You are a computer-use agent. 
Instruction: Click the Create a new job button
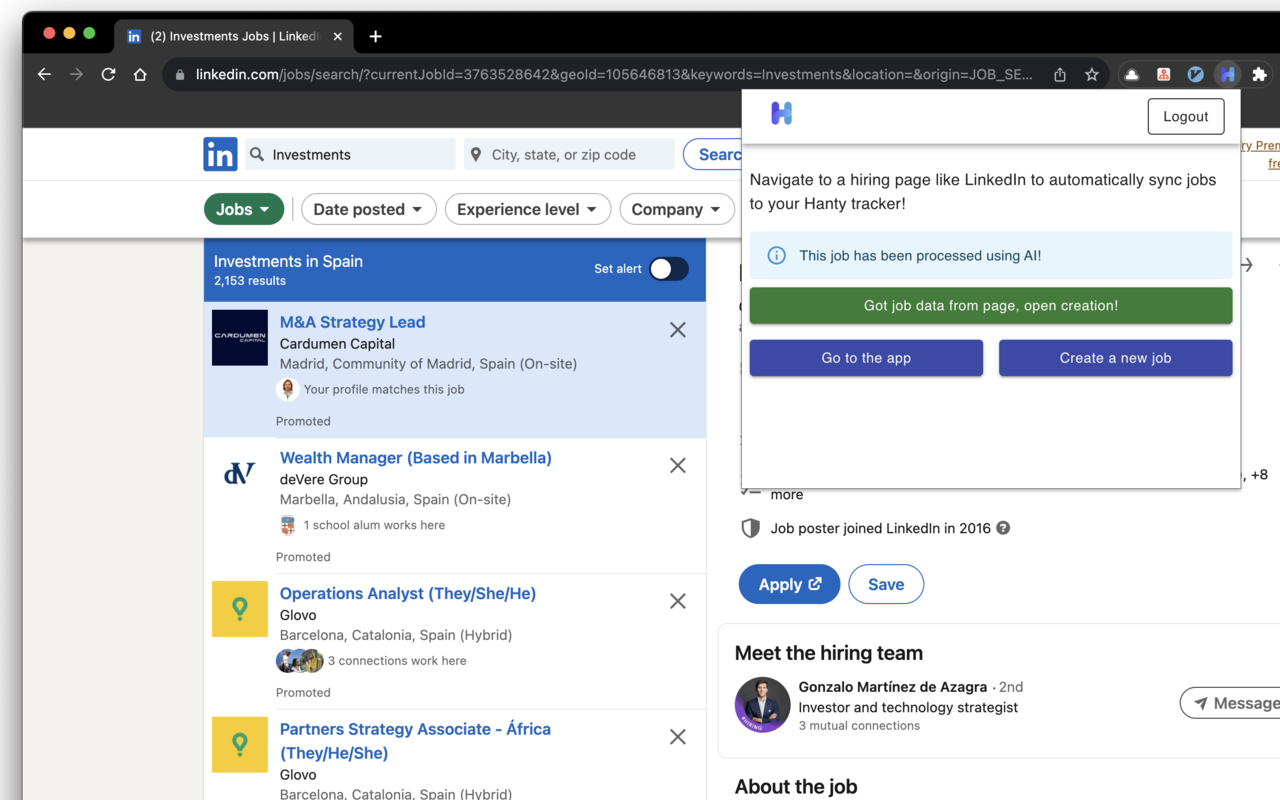click(1115, 358)
